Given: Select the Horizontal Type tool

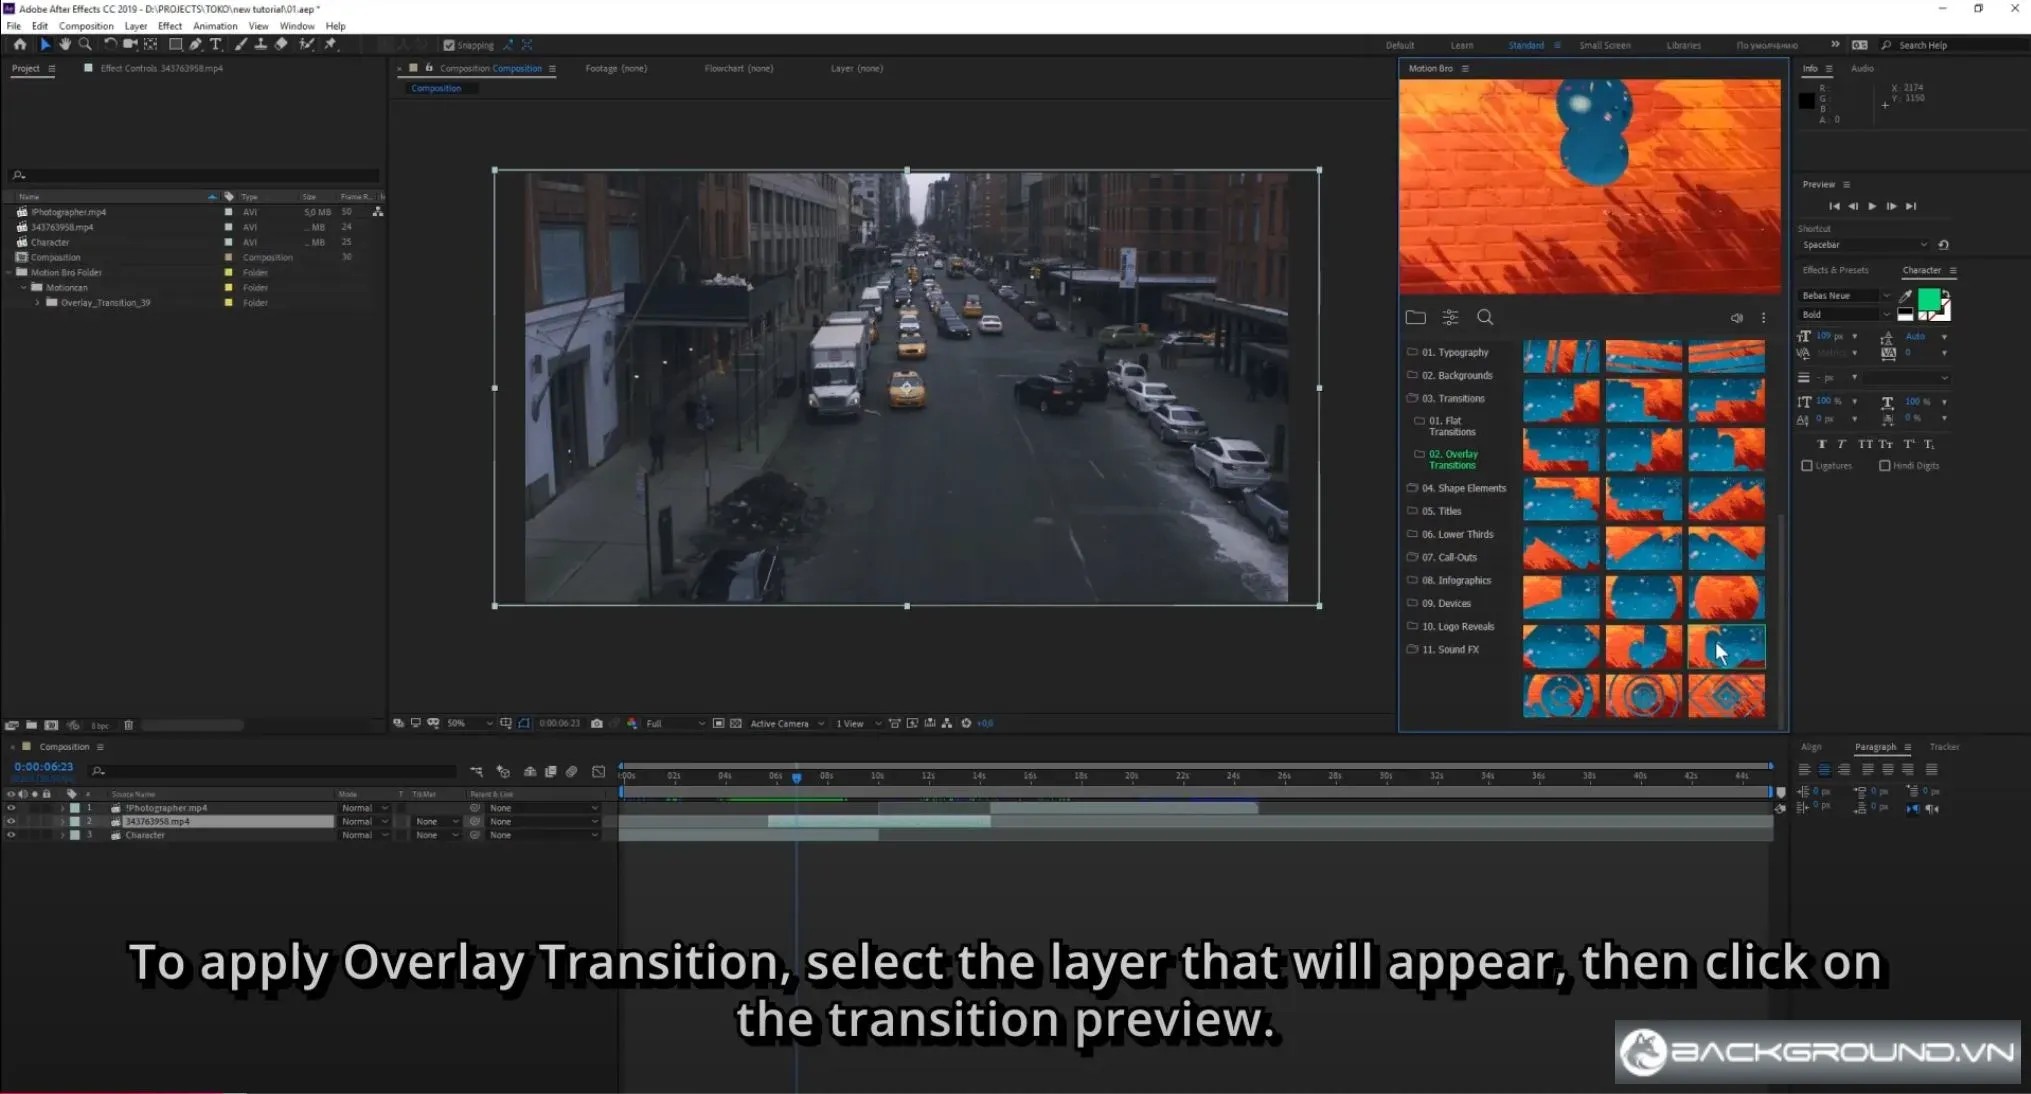Looking at the screenshot, I should point(215,45).
